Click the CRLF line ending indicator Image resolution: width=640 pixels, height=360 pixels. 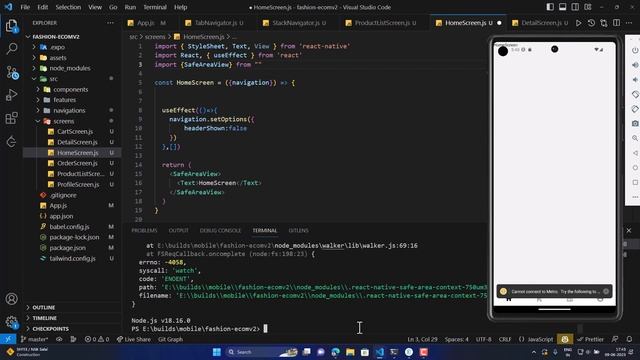(505, 339)
